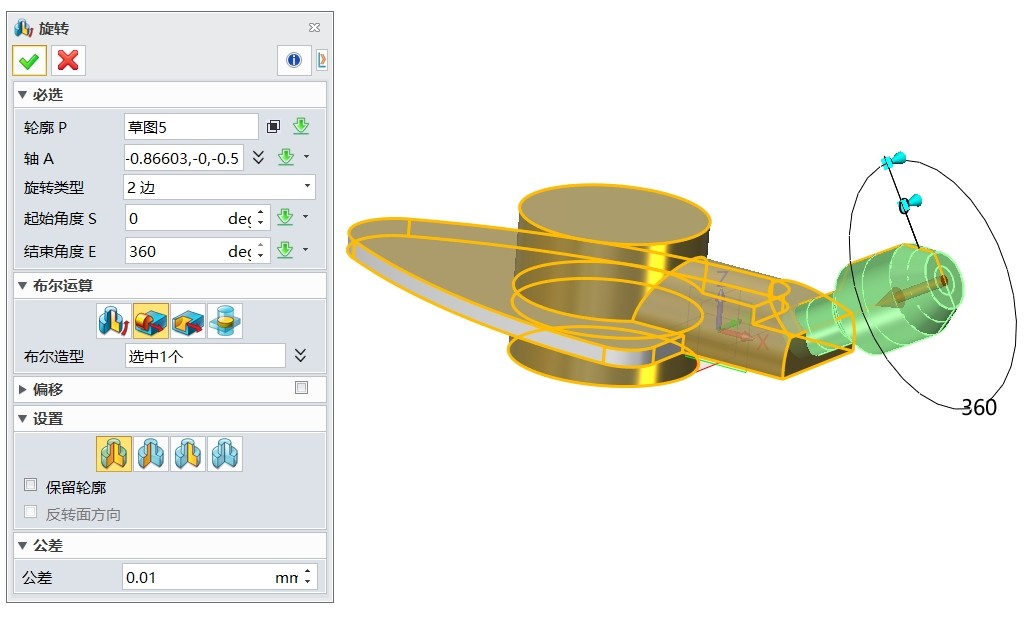Click green pick arrow for 轮廓 P
Viewport: 1028px width, 627px height.
tap(301, 126)
